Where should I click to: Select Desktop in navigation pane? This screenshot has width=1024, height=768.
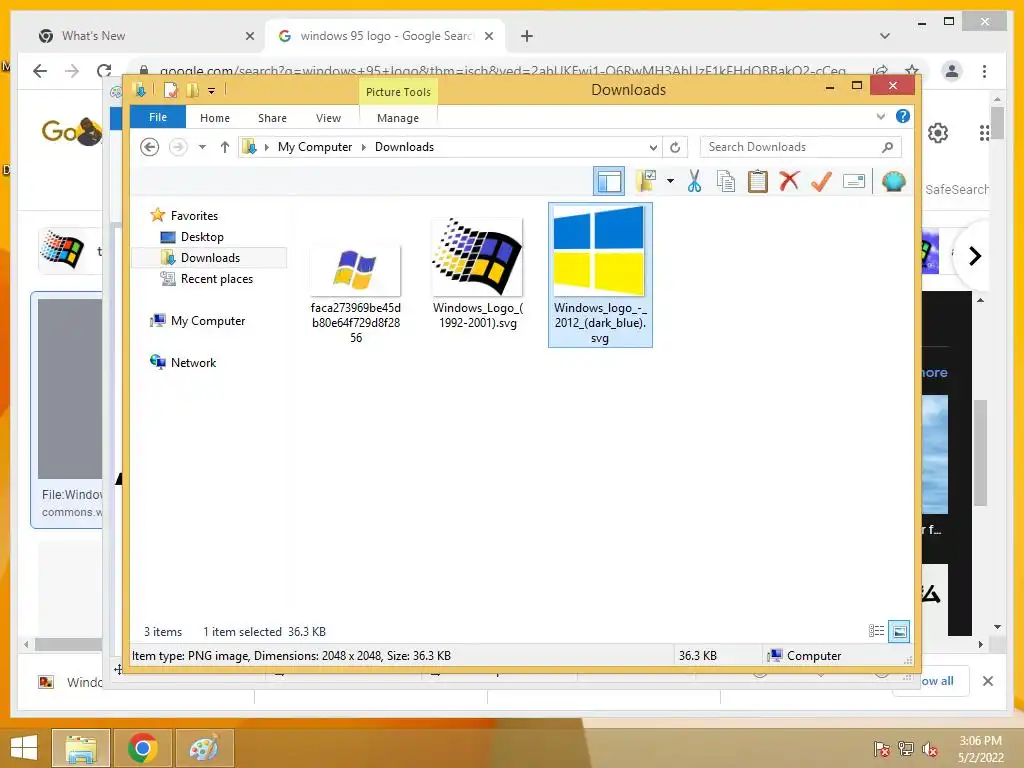[202, 237]
